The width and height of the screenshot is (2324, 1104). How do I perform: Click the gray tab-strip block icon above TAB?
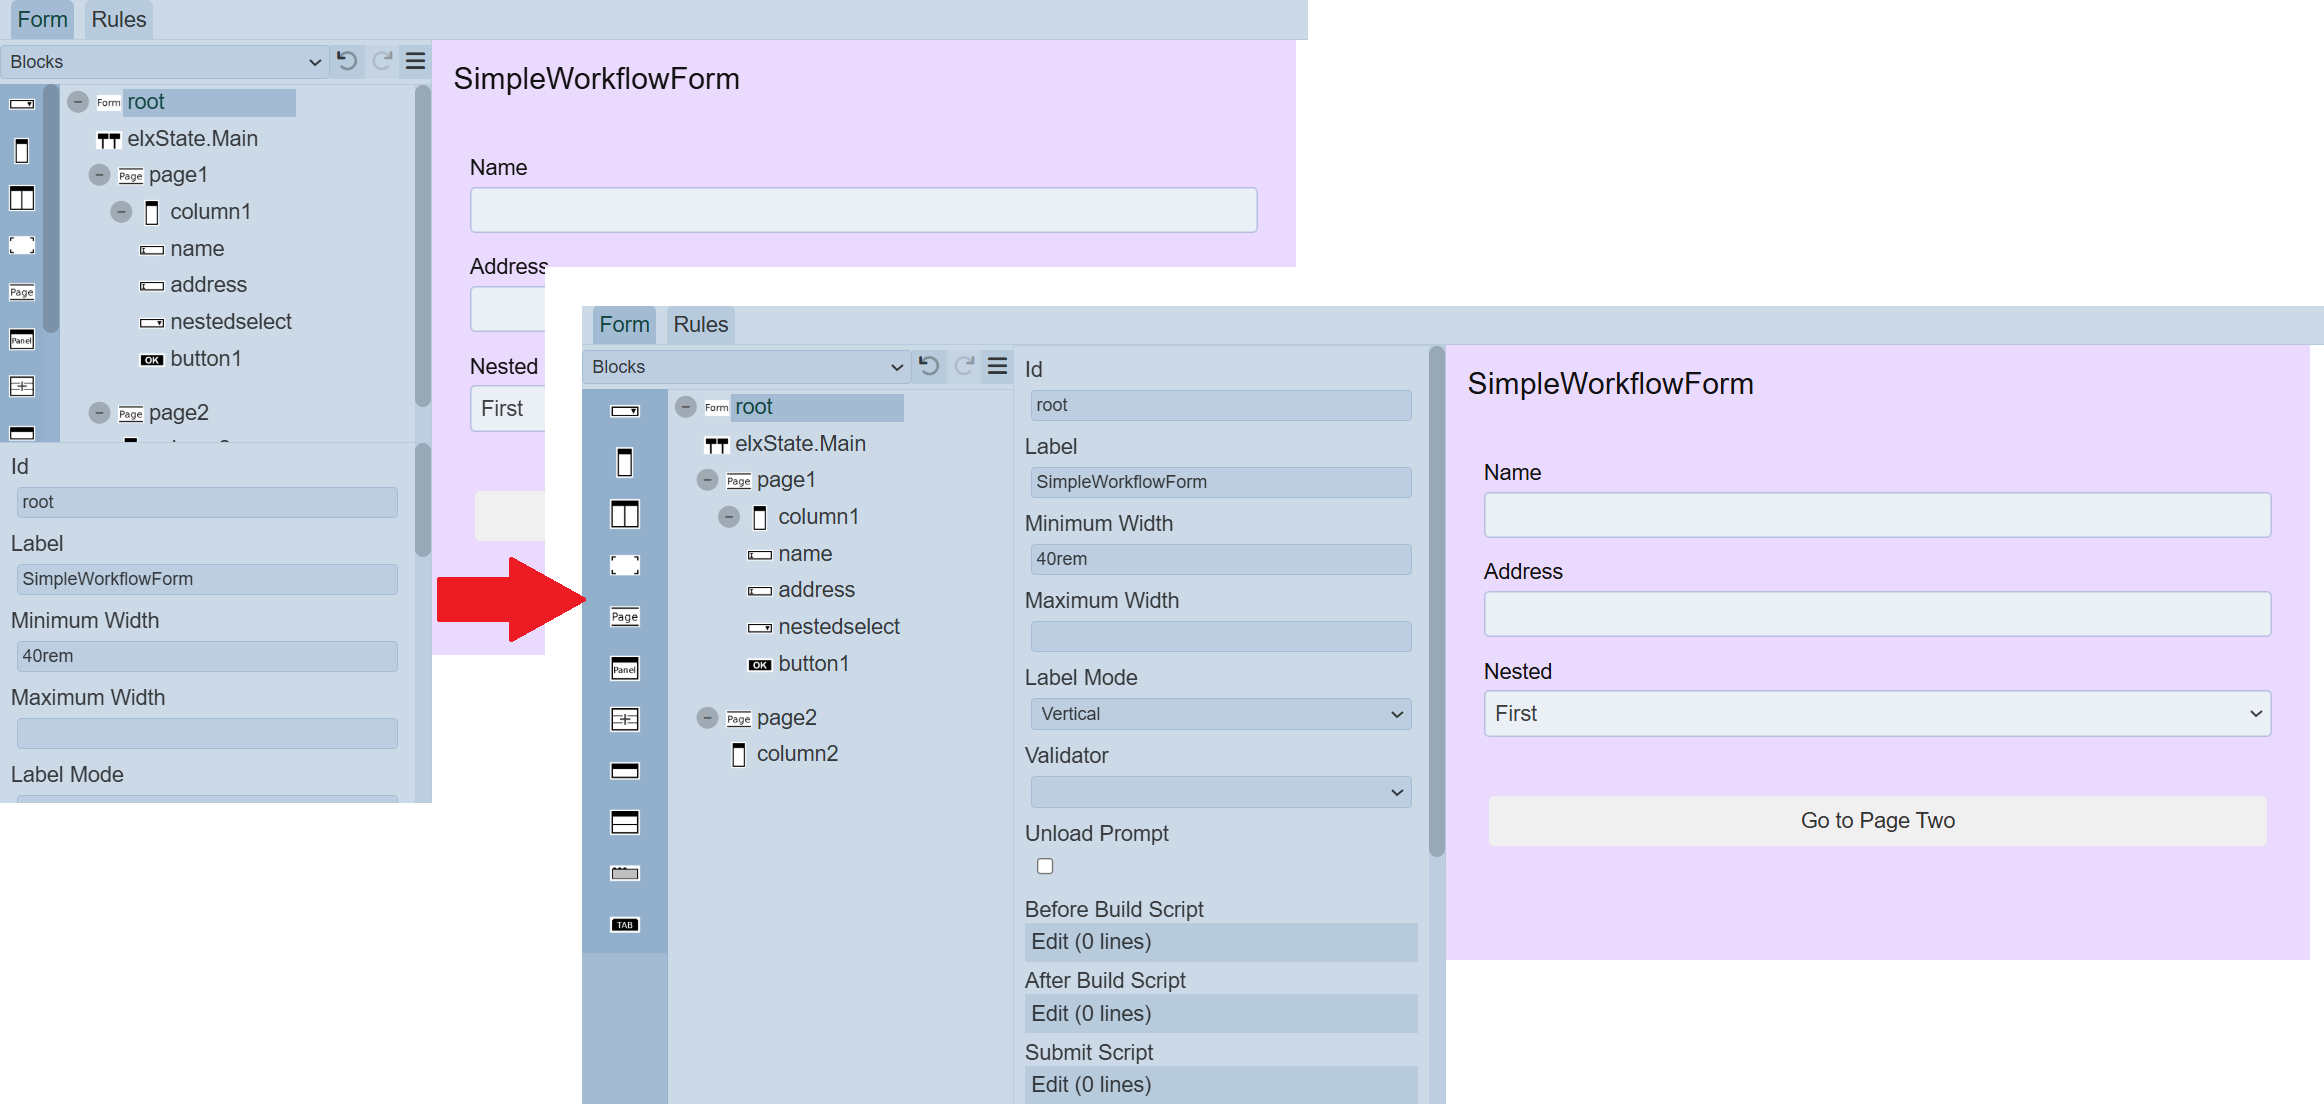pyautogui.click(x=624, y=873)
